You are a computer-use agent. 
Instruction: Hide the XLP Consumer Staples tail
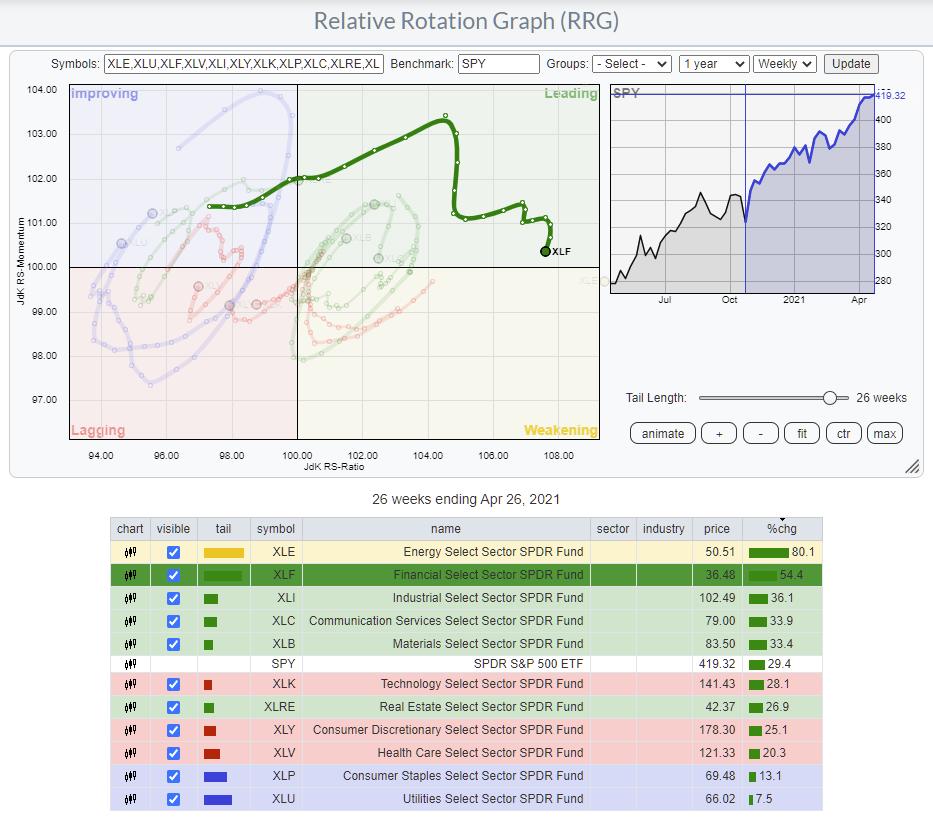tap(174, 776)
